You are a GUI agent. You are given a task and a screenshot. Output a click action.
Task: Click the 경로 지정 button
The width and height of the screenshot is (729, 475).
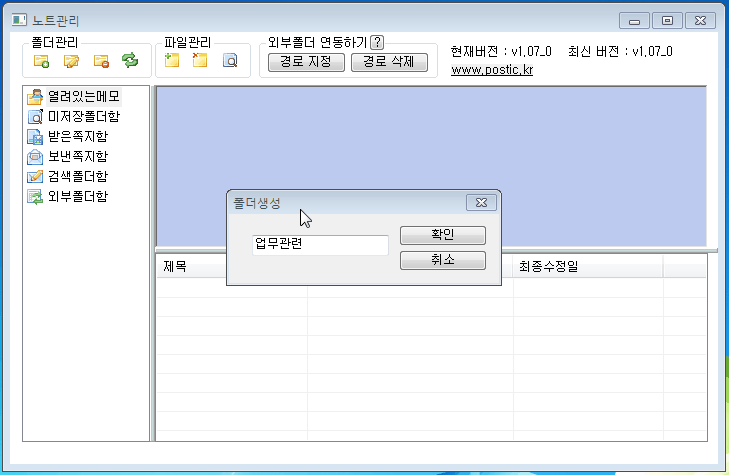(x=306, y=62)
